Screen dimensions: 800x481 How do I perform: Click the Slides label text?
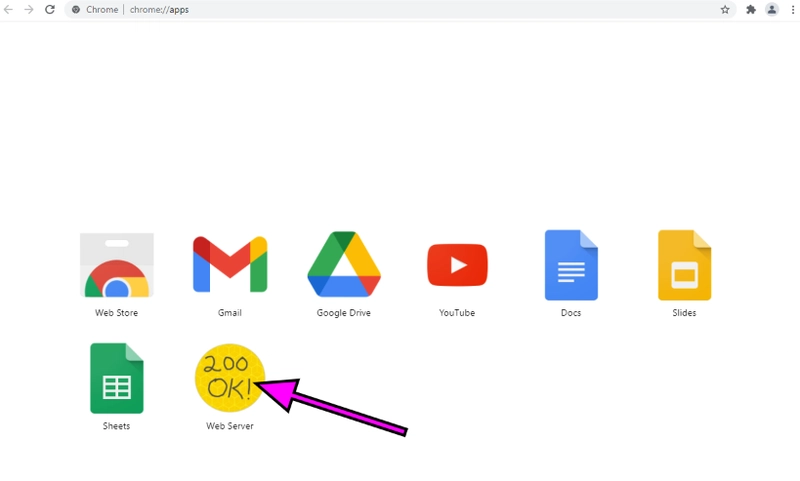pyautogui.click(x=684, y=313)
